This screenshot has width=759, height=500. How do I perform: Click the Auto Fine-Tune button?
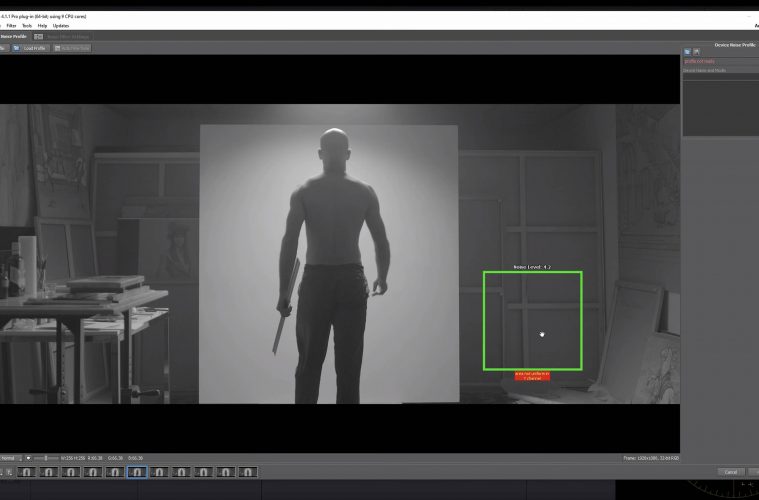point(72,47)
